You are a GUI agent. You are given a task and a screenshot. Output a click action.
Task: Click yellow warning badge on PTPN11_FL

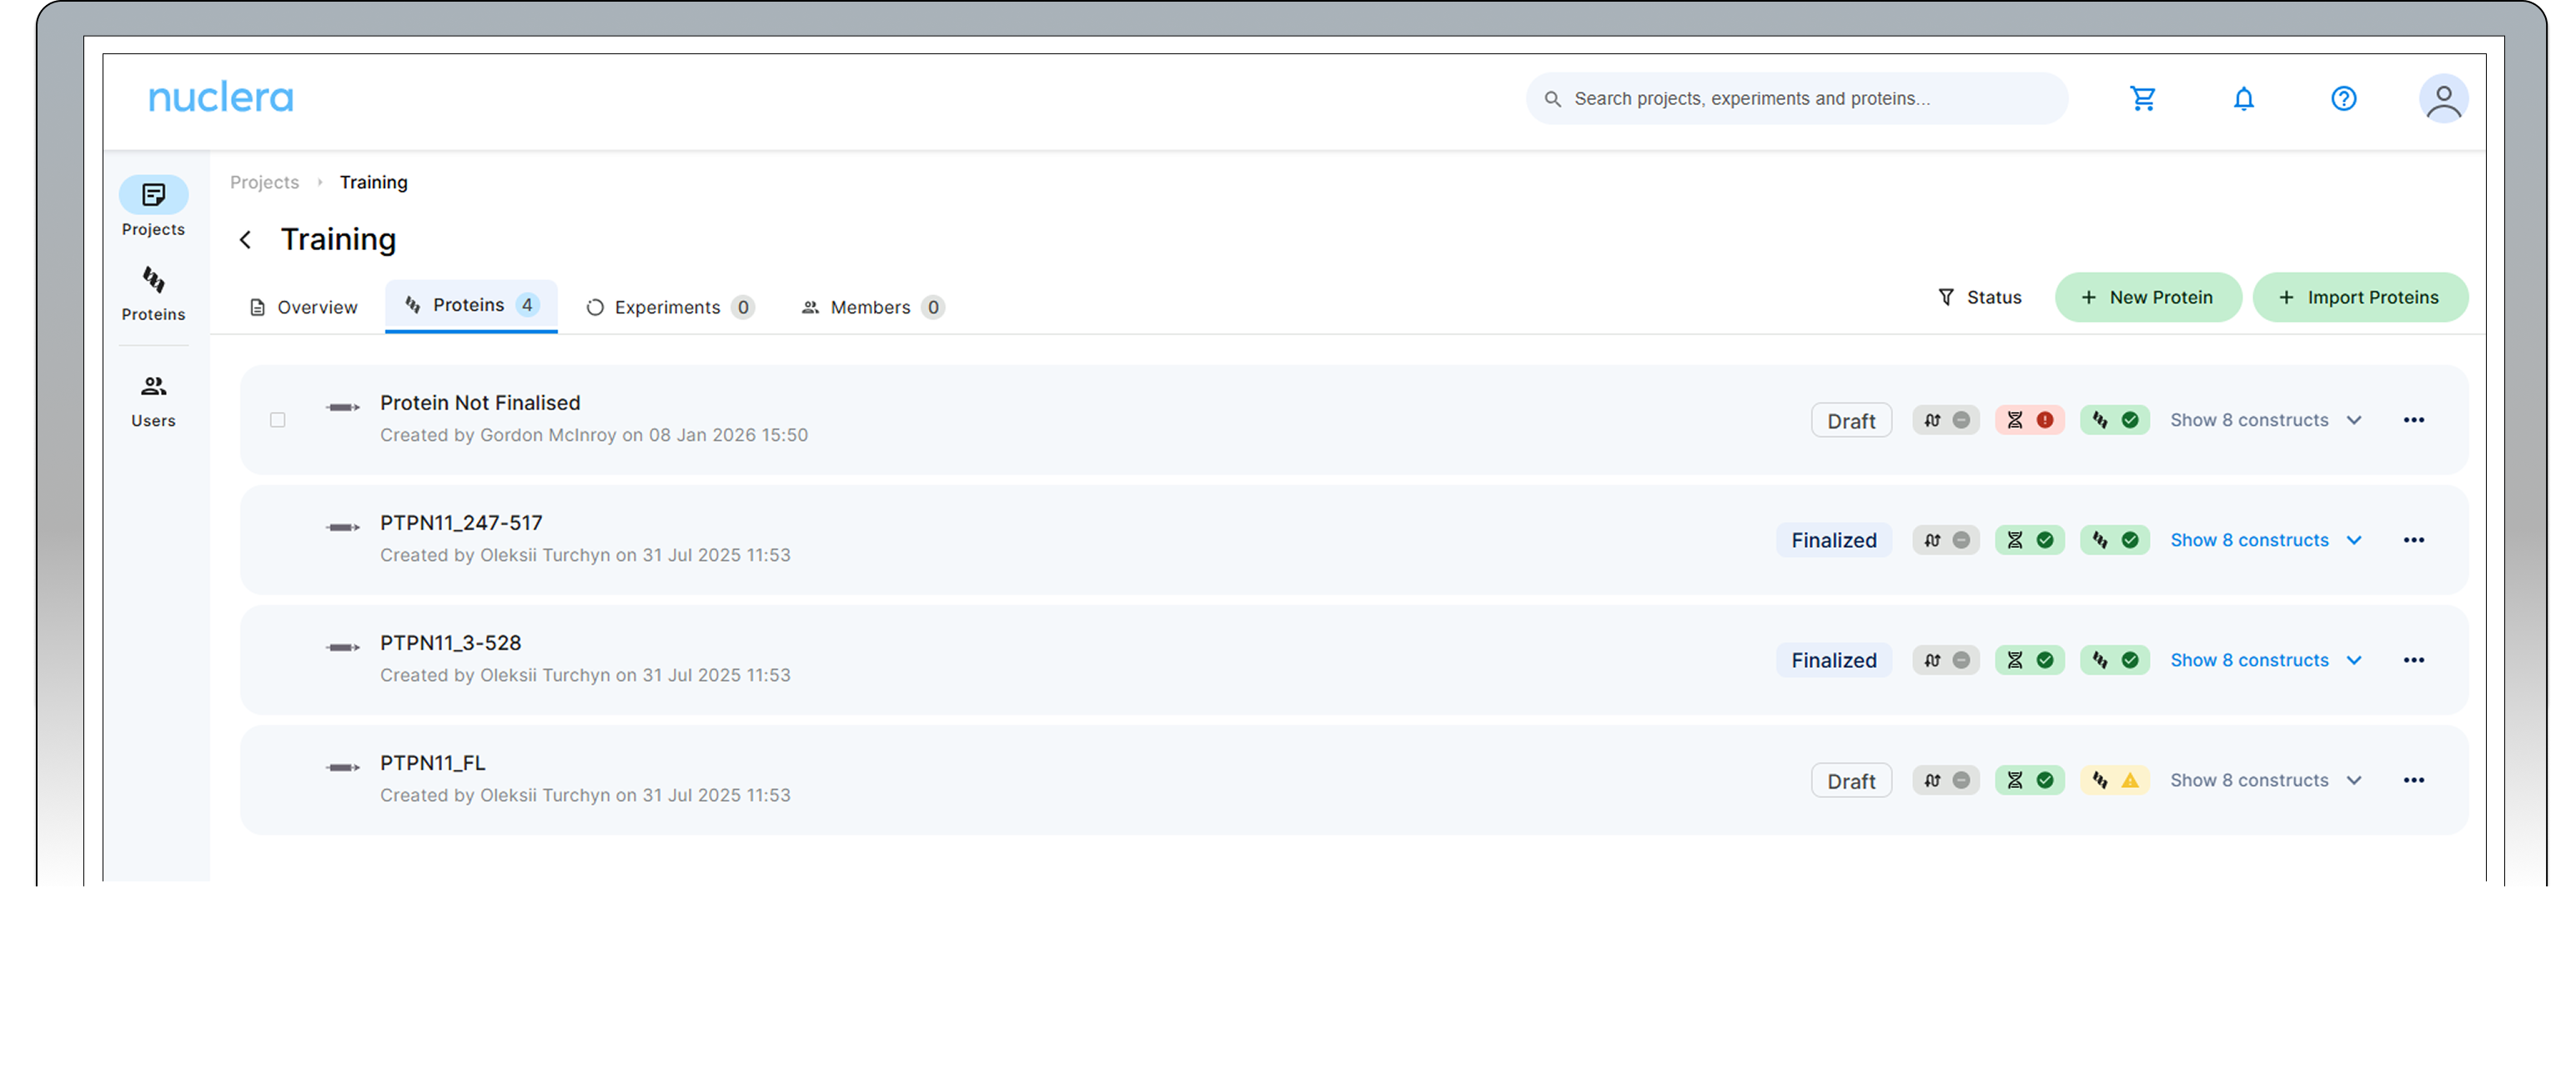point(2114,780)
